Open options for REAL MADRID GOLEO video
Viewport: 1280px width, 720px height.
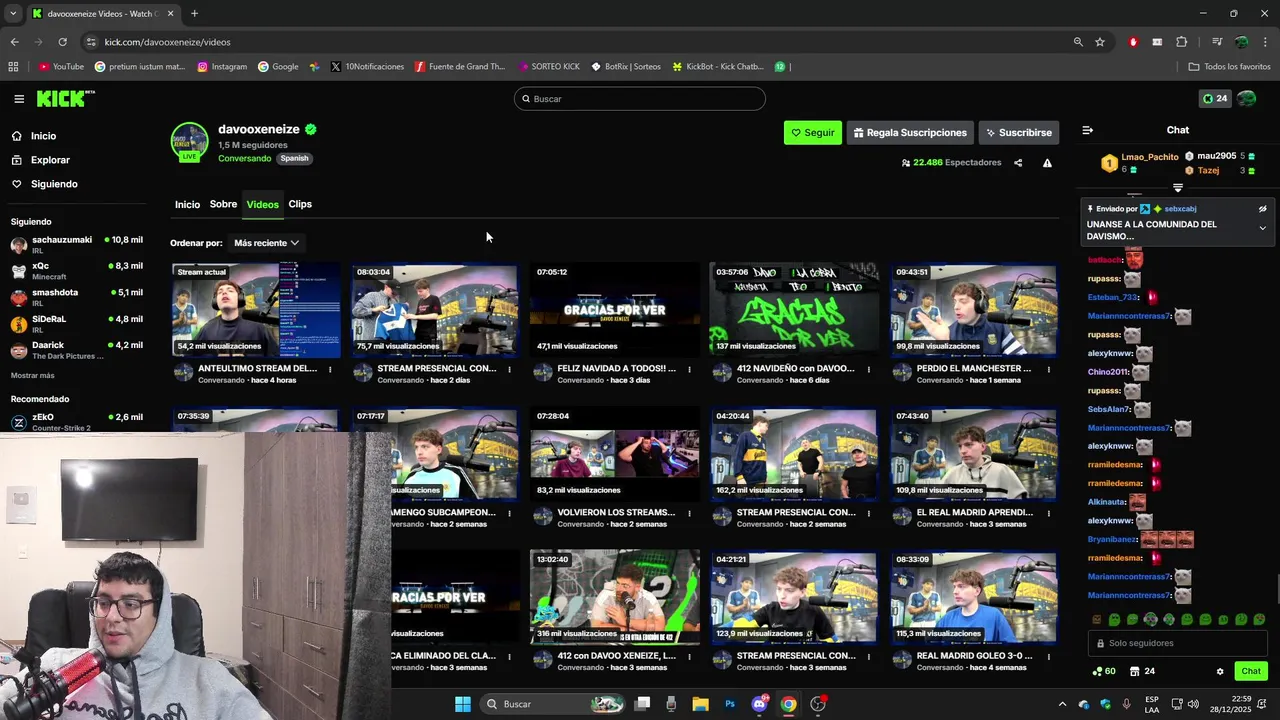click(1048, 657)
